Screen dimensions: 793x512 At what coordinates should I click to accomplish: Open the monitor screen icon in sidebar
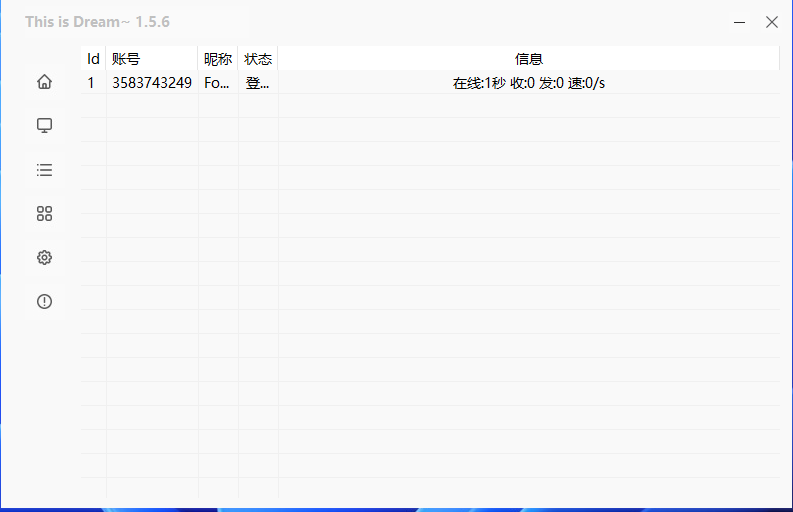[44, 126]
